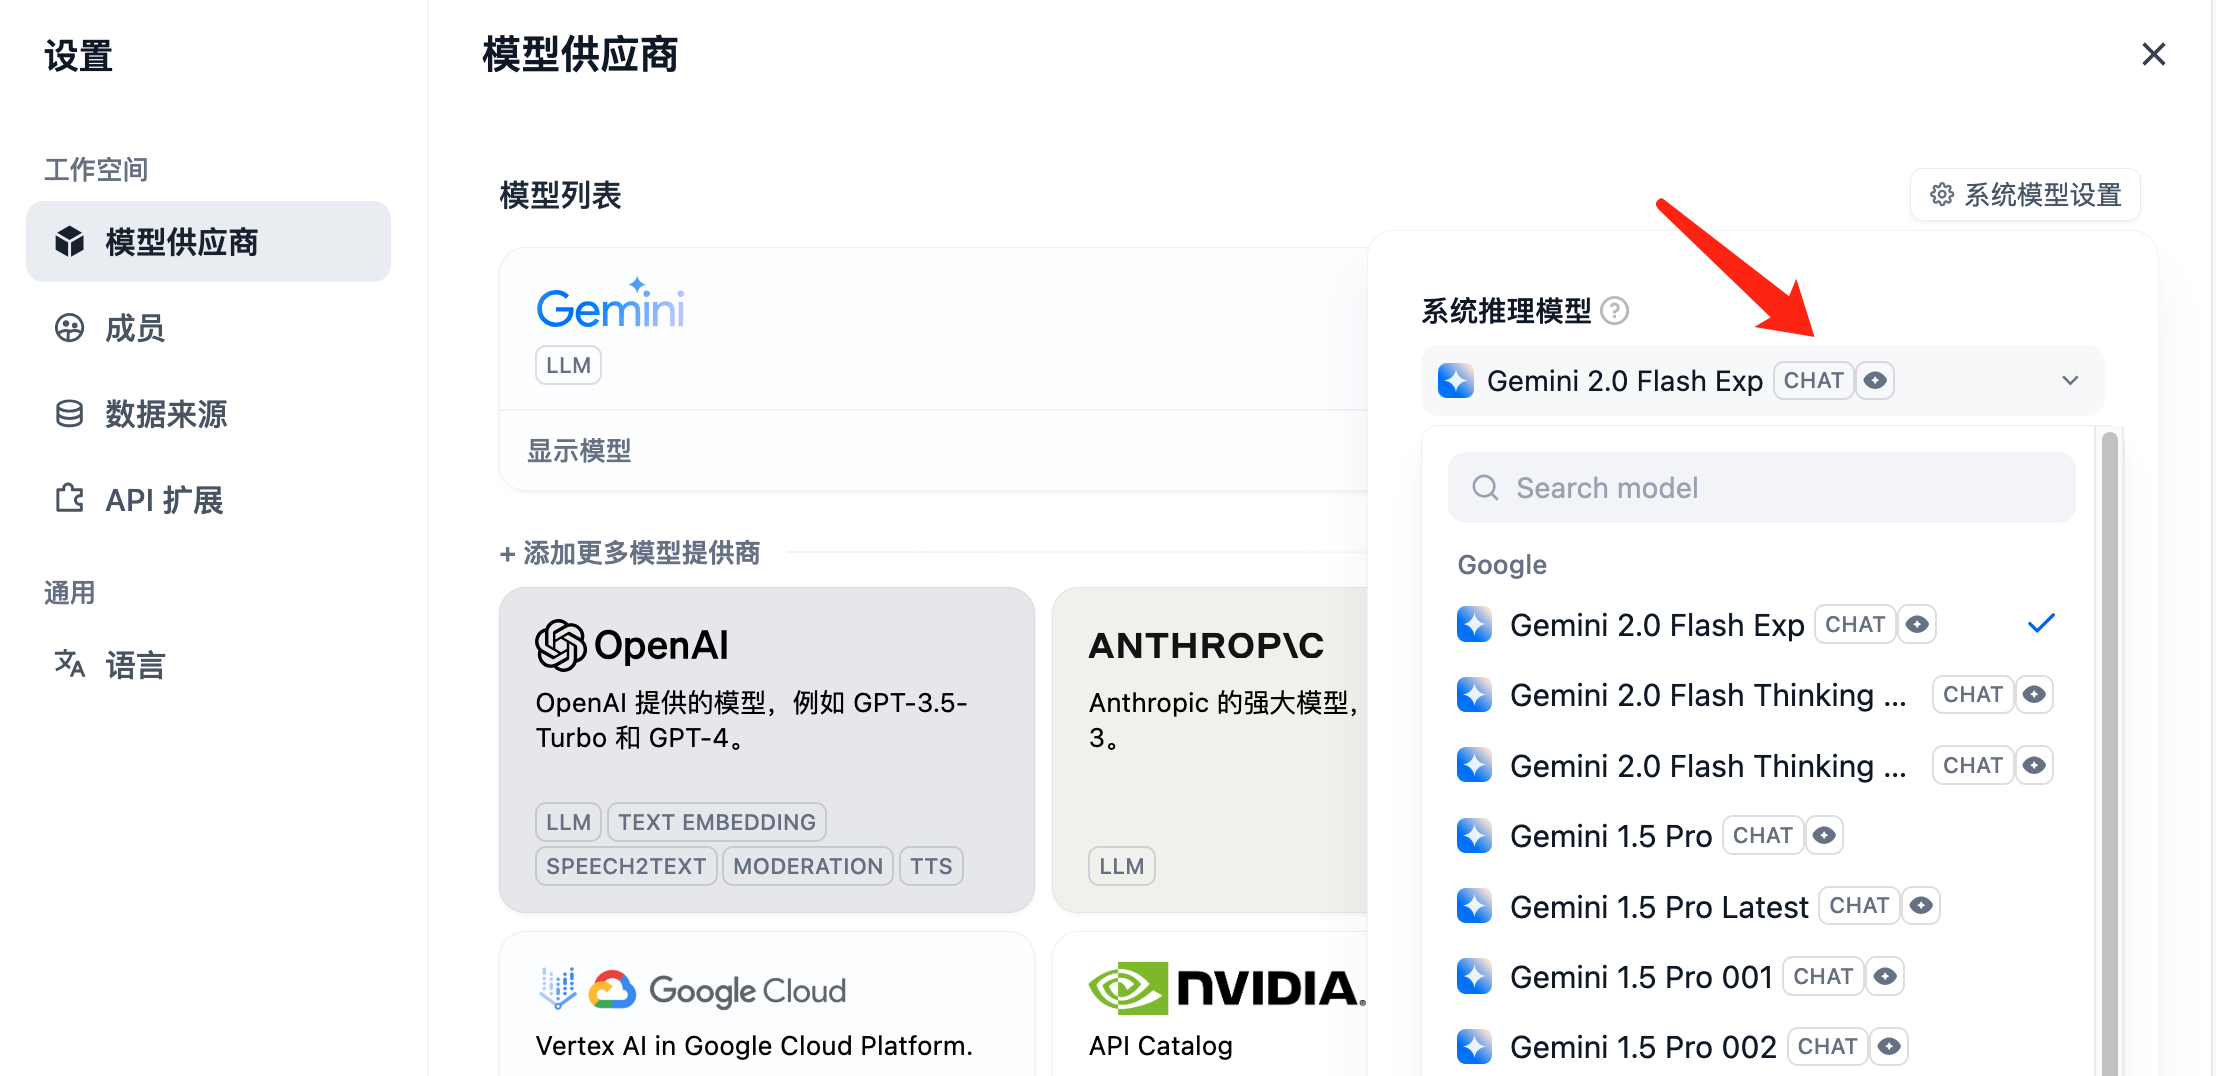Click help icon next to 系统推理模型

1615,311
